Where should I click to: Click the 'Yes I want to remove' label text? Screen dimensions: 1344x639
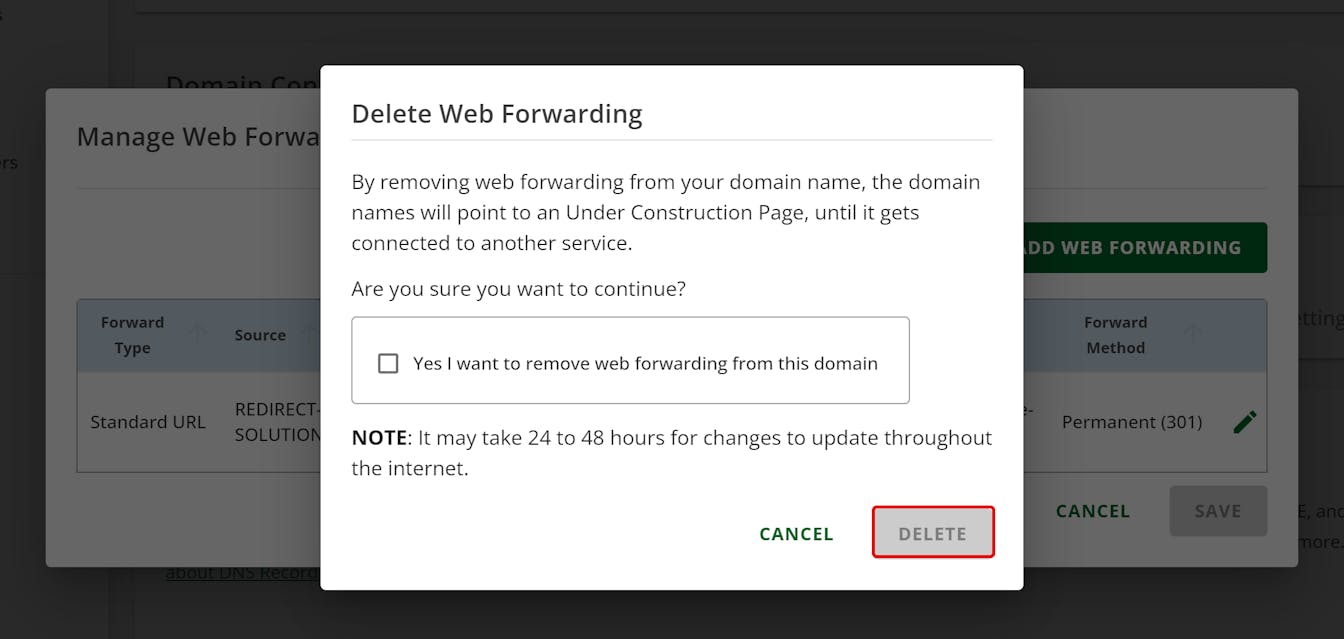click(x=645, y=363)
